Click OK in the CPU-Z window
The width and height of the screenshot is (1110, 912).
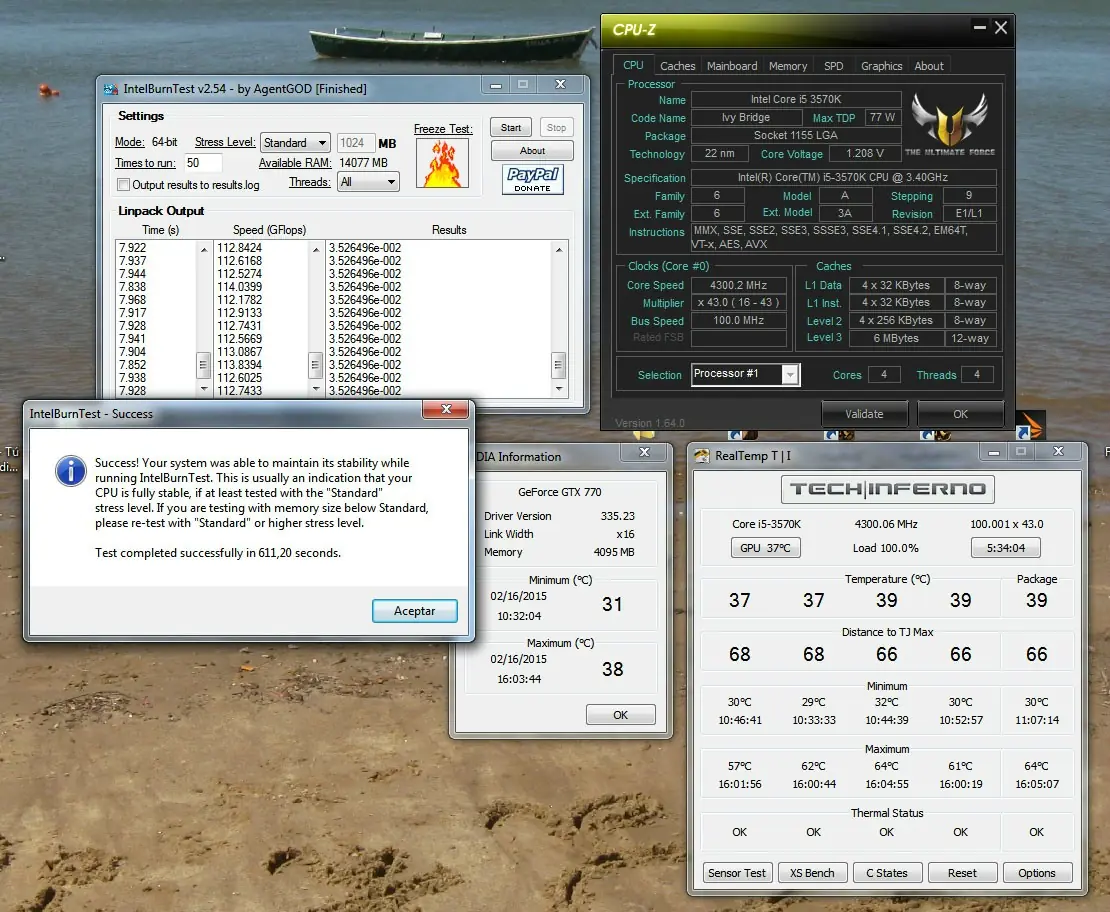[961, 414]
